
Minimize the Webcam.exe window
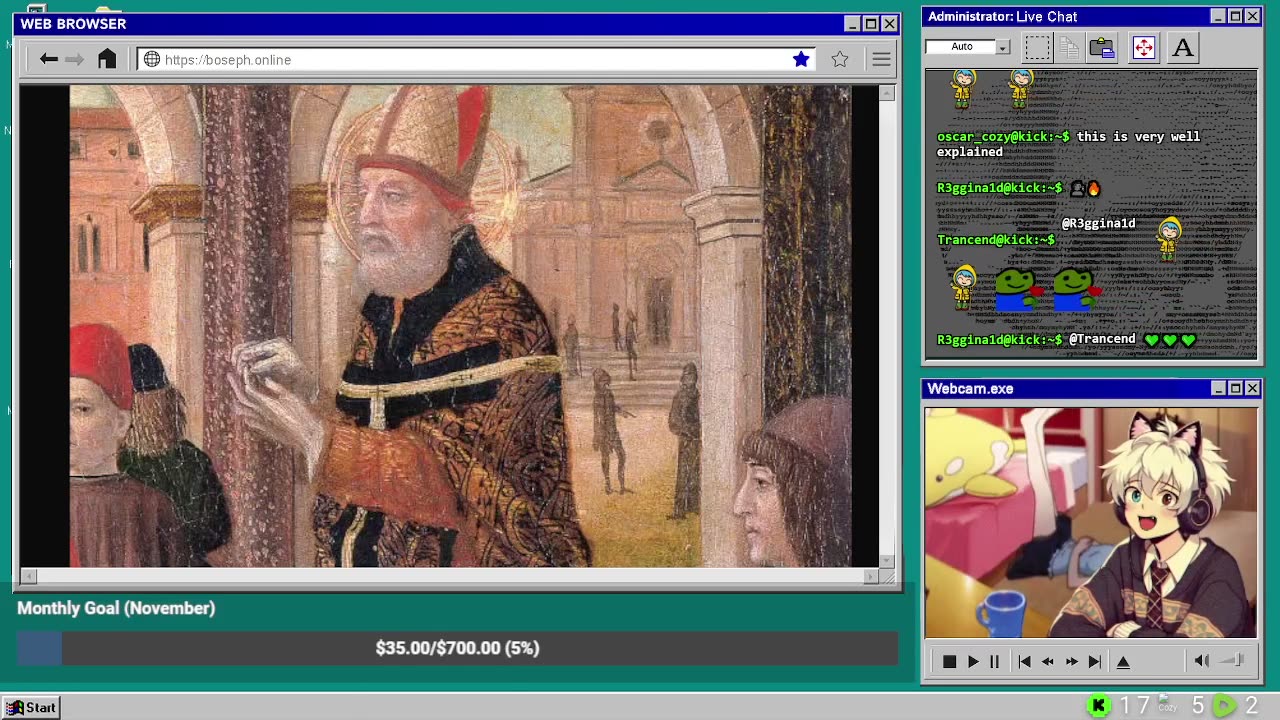point(1218,388)
